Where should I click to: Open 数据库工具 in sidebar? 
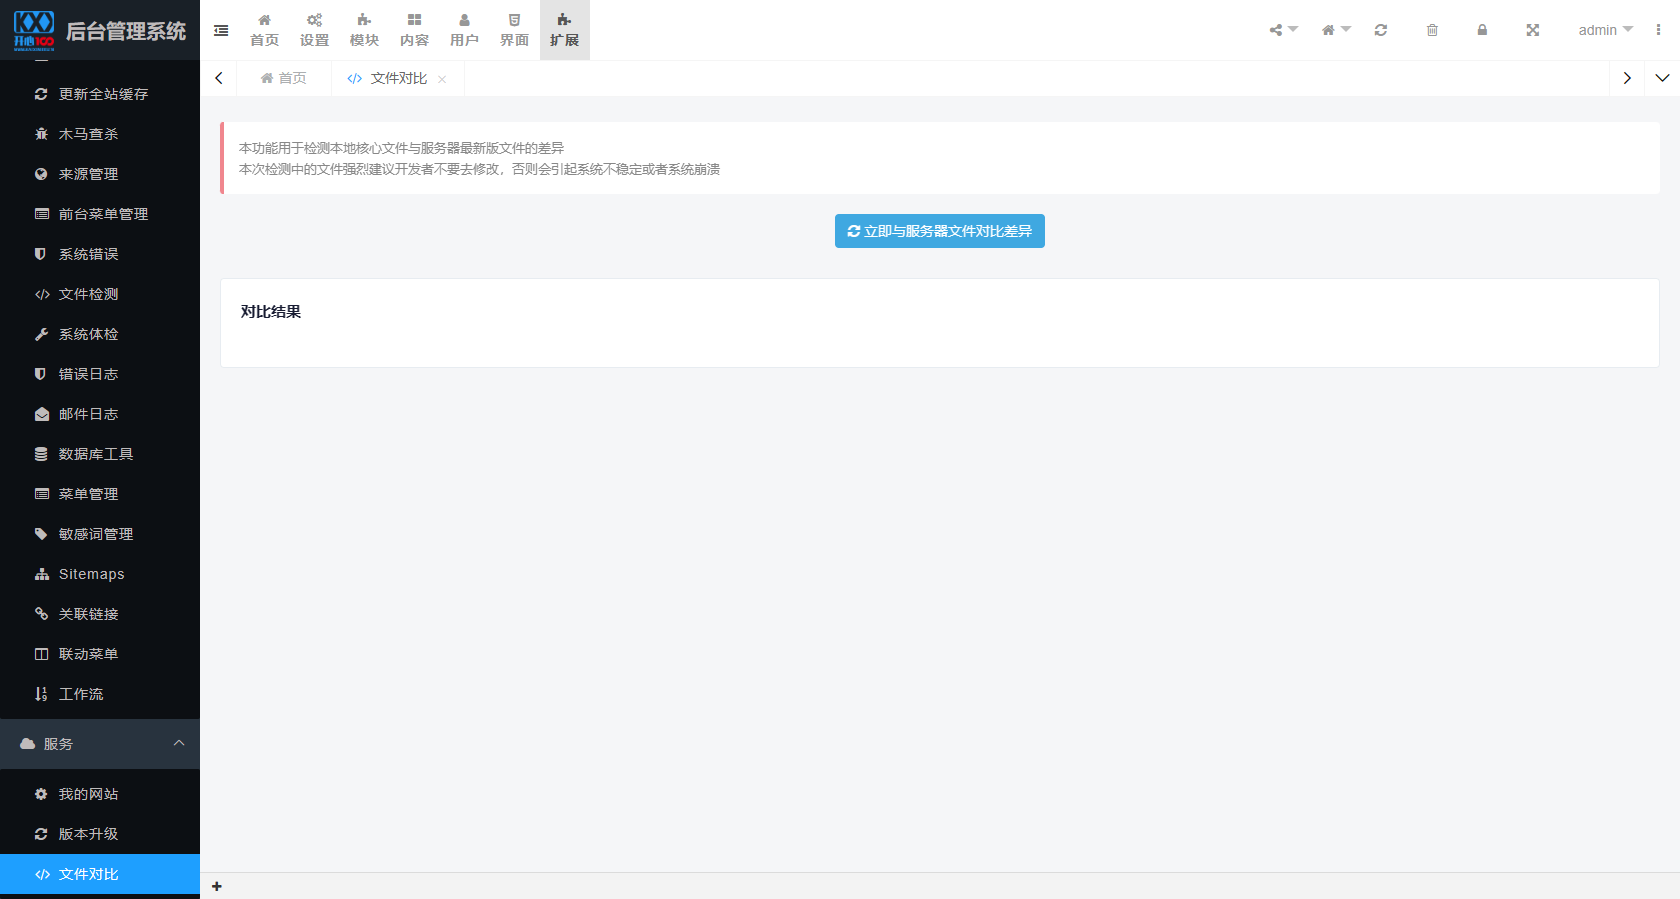point(100,454)
